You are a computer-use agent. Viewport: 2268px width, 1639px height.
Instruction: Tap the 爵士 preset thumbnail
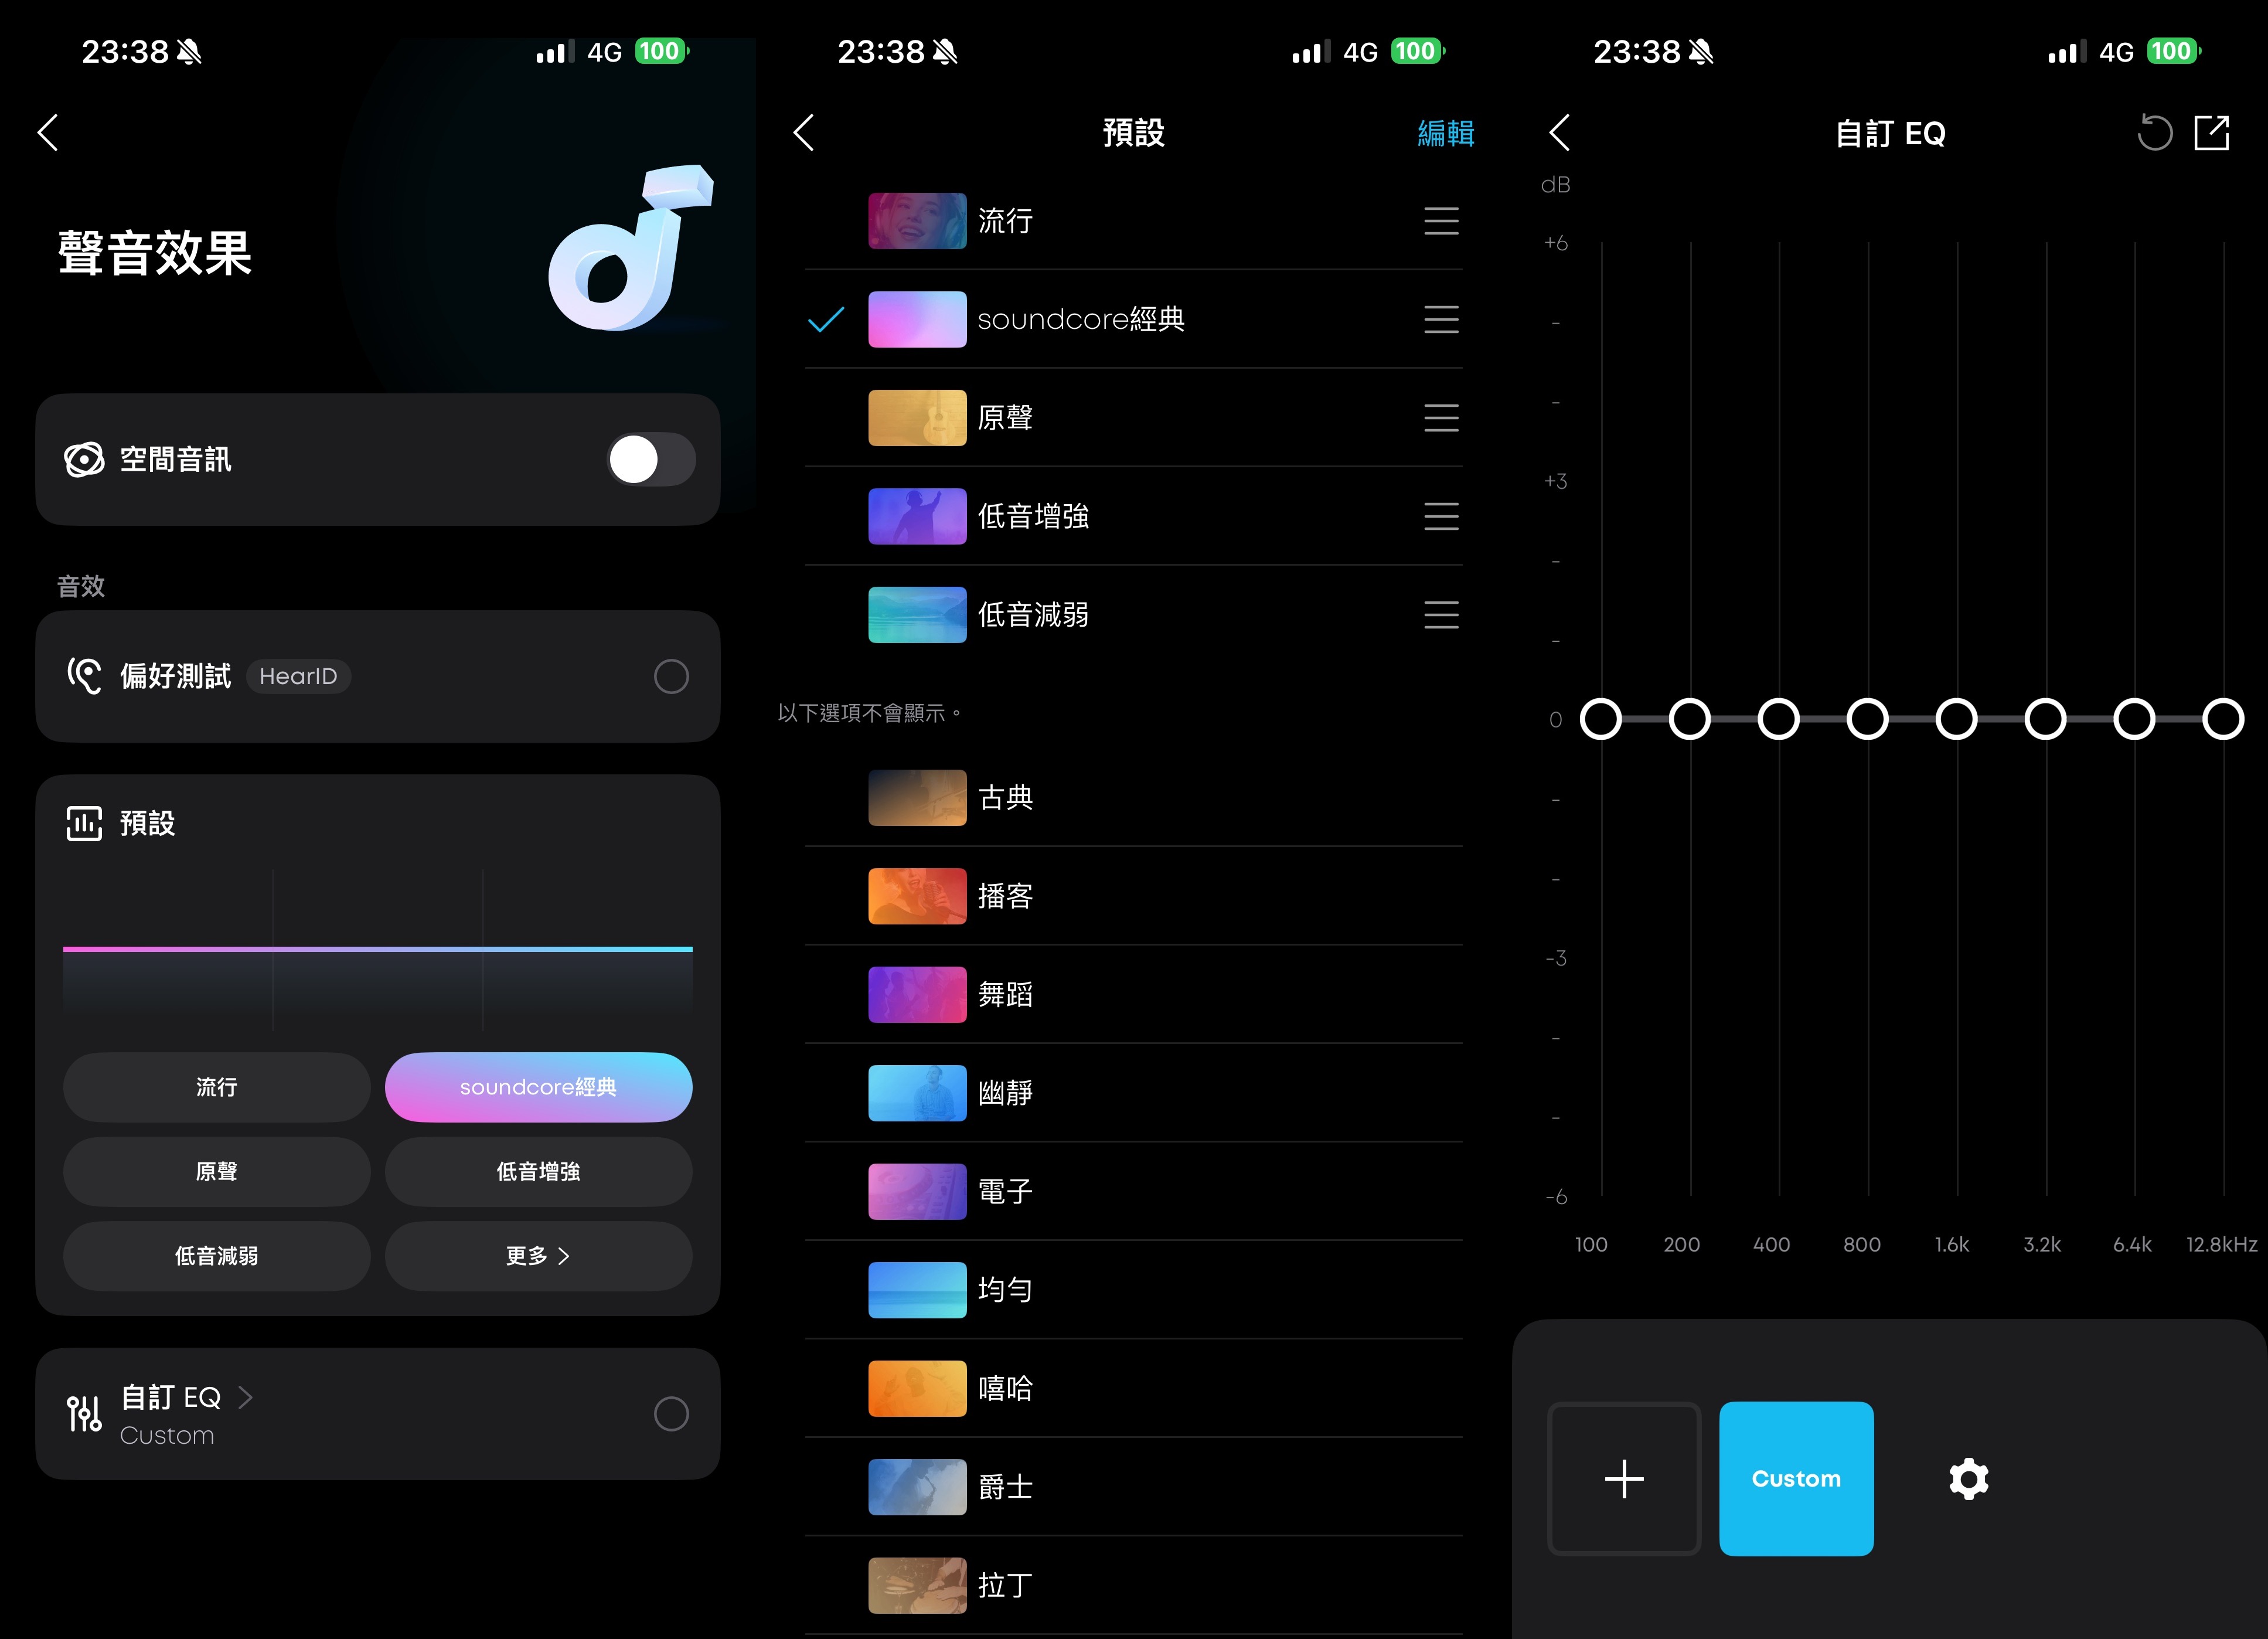917,1487
